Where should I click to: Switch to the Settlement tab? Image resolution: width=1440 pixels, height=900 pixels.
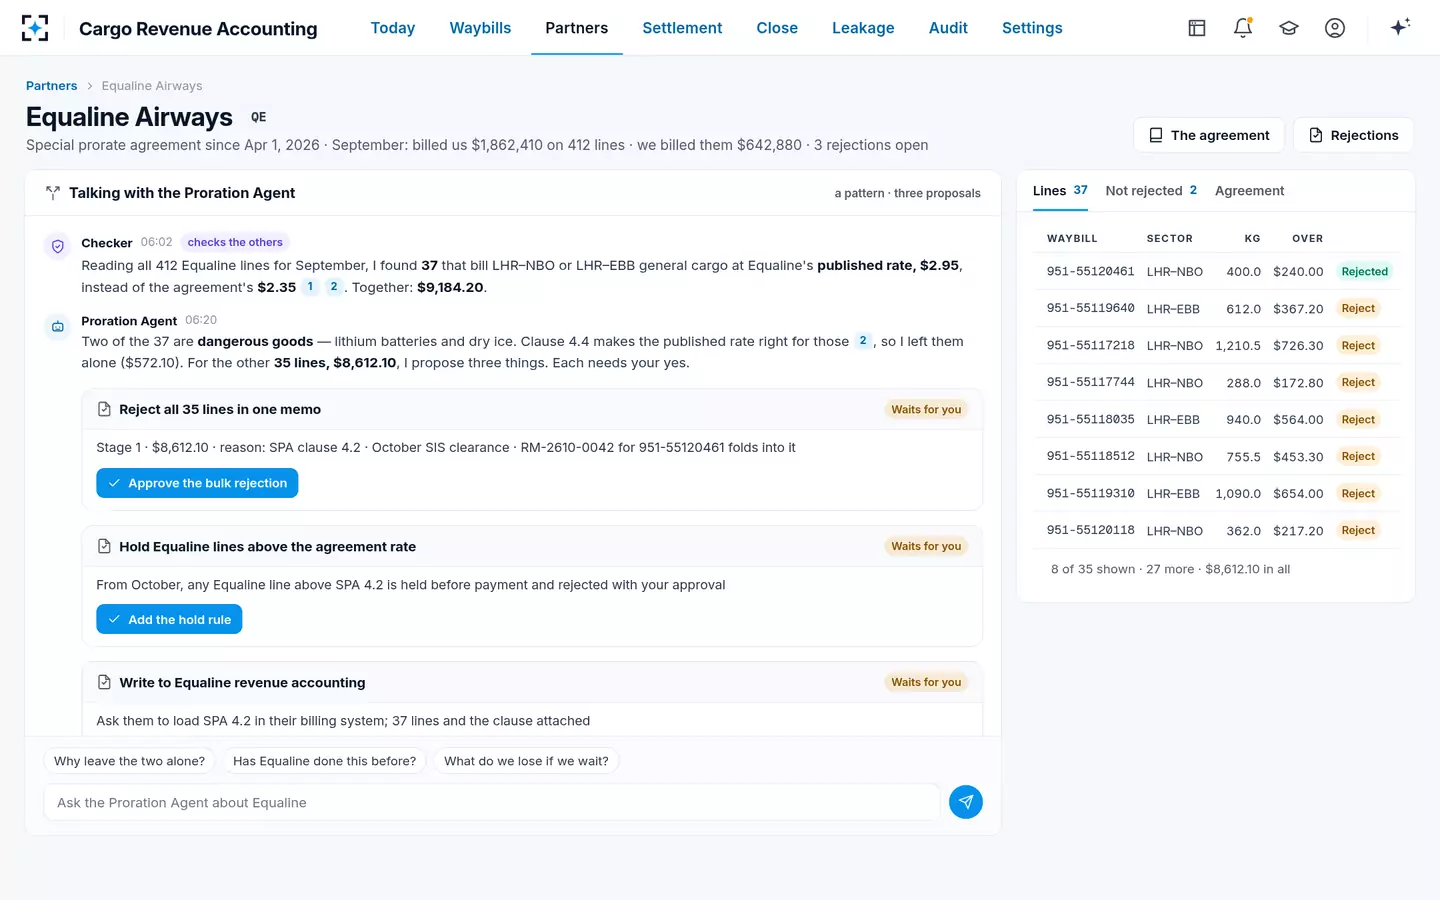coord(682,28)
